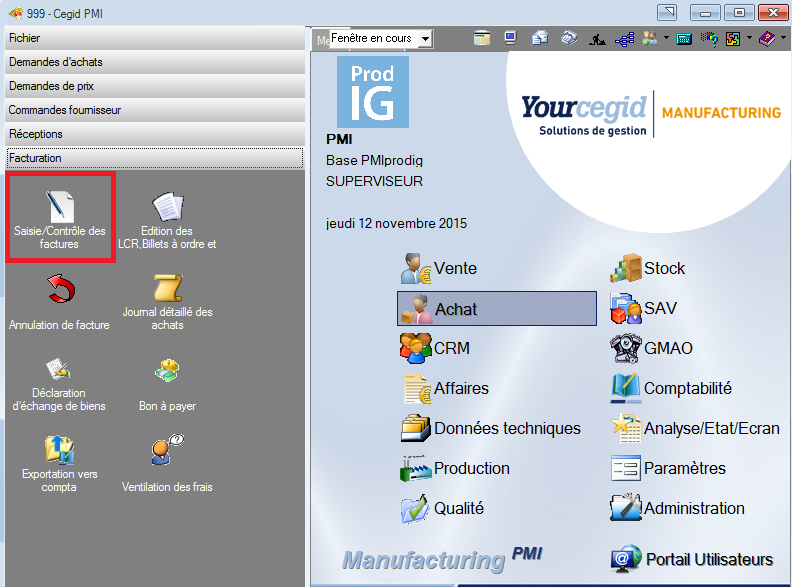Select the Achat module

coord(497,308)
